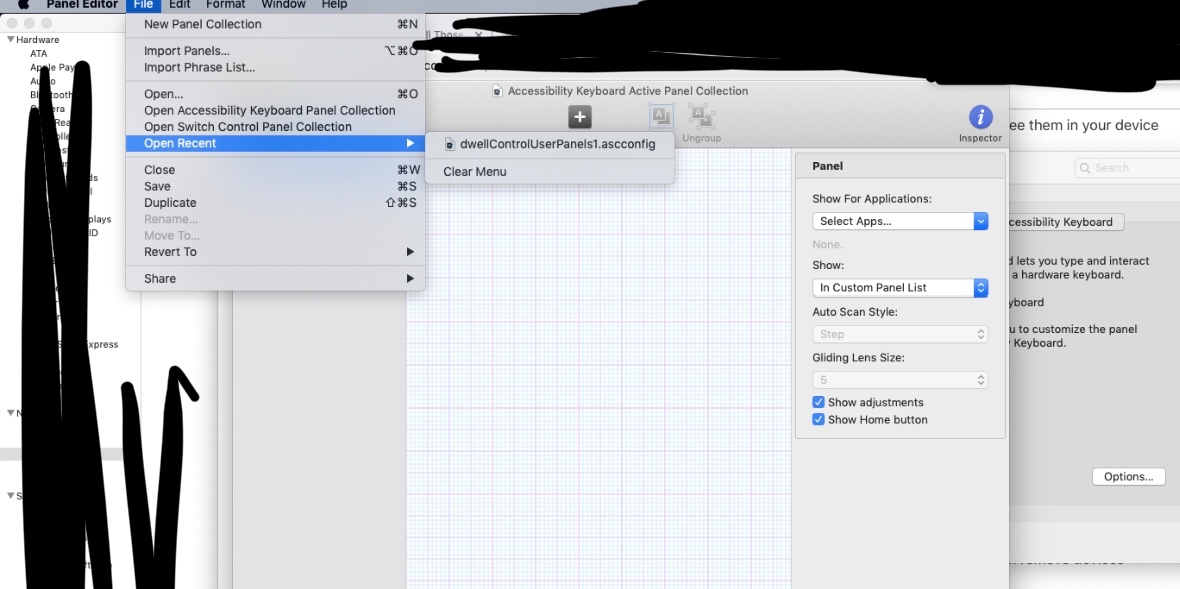Expand the Share submenu
This screenshot has height=589, width=1180.
point(275,278)
